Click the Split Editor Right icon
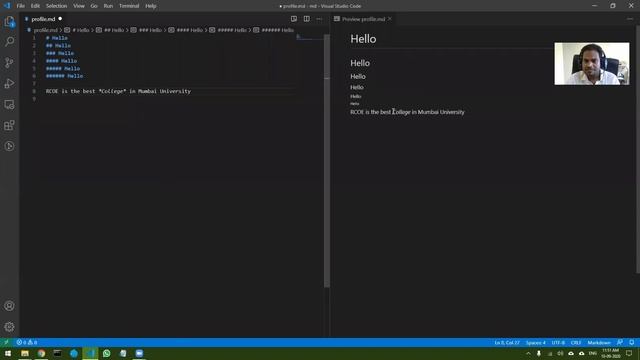Screen dimensions: 640x360 click(307, 19)
